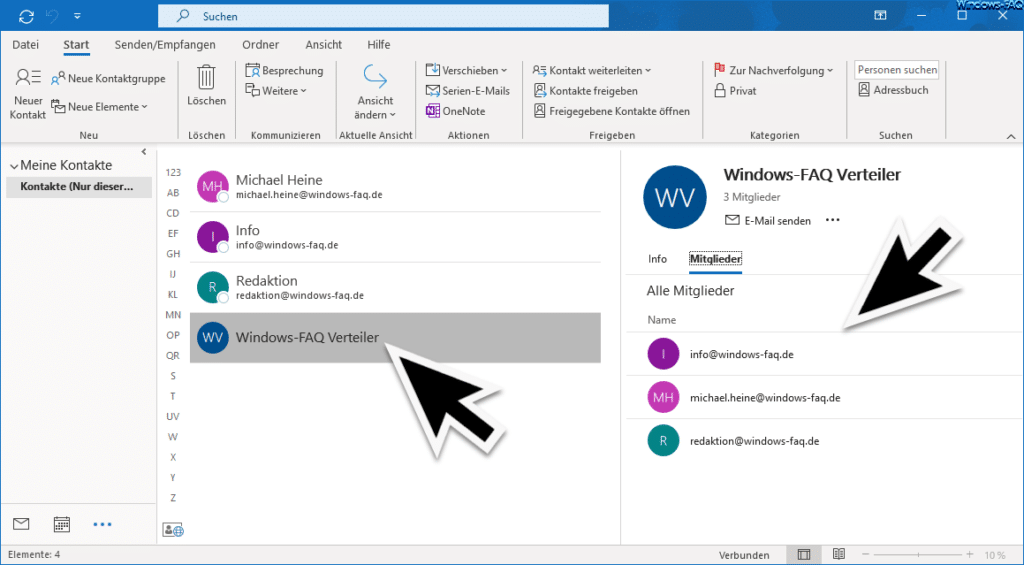
Task: Collapse the ribbon with the chevron
Action: (1011, 137)
